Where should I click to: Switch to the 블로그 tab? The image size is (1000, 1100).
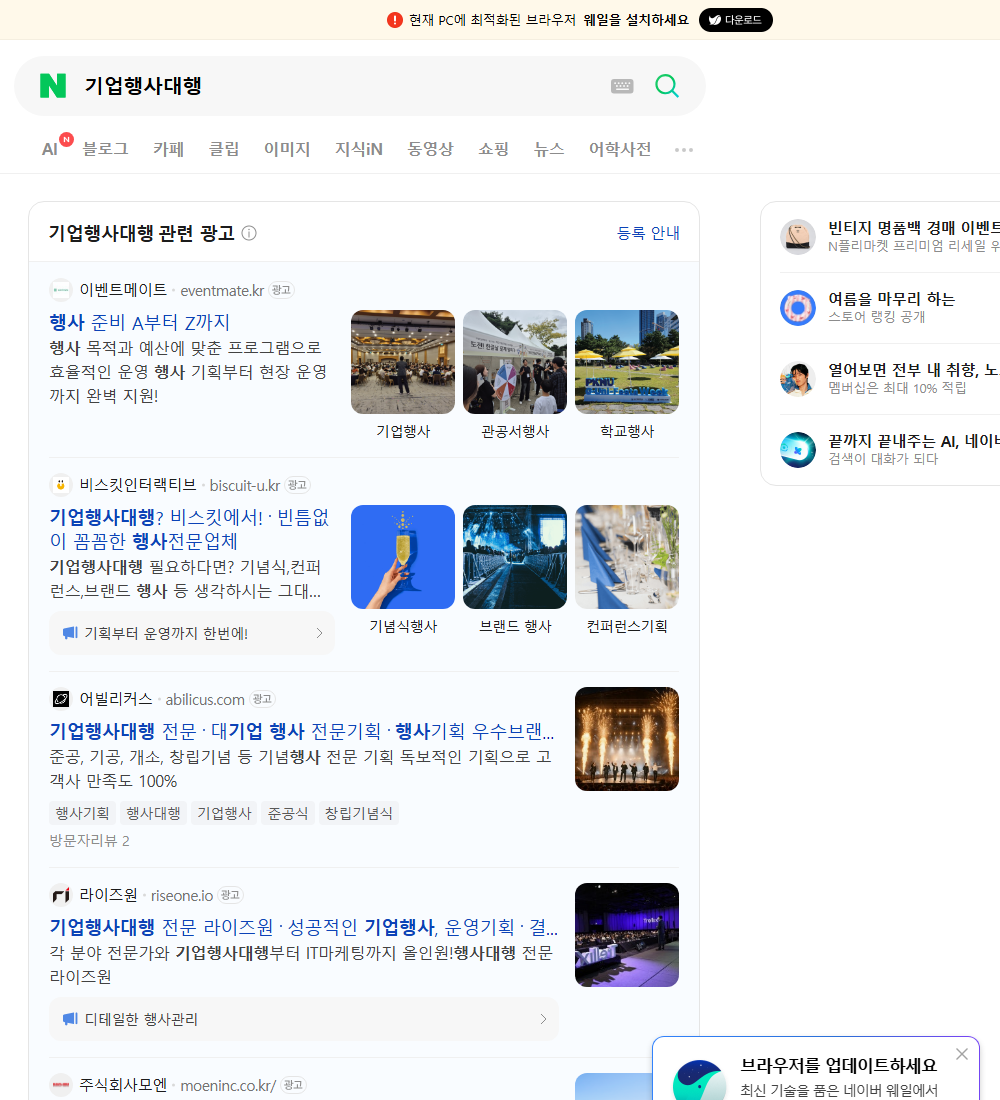105,149
